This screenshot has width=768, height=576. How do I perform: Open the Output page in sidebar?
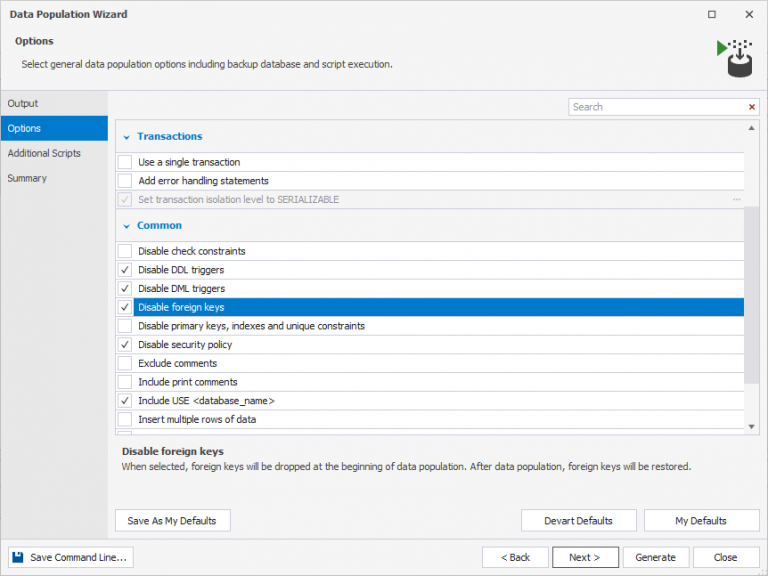[x=23, y=104]
